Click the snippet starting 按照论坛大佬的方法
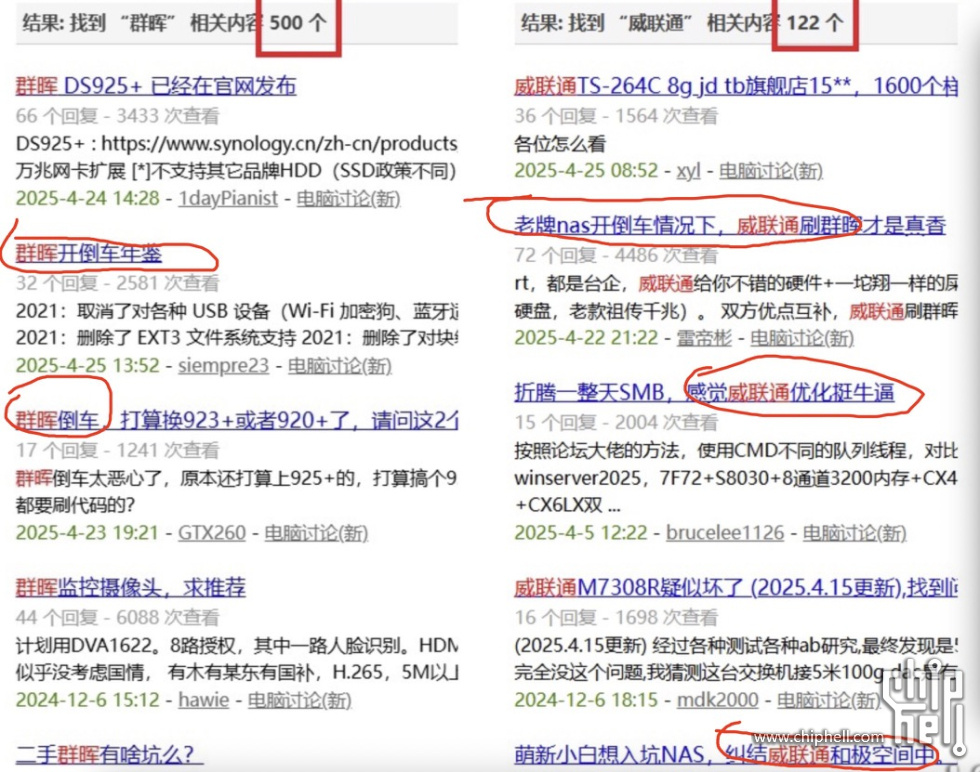This screenshot has height=772, width=980. [736, 450]
